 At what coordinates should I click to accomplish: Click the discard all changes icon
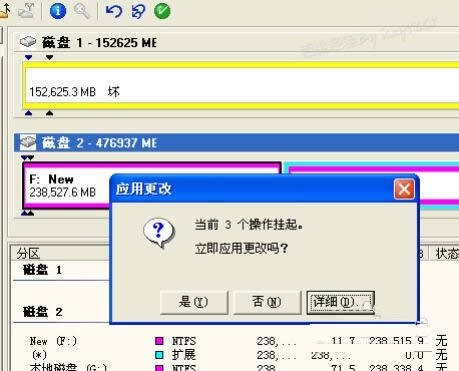click(x=138, y=11)
